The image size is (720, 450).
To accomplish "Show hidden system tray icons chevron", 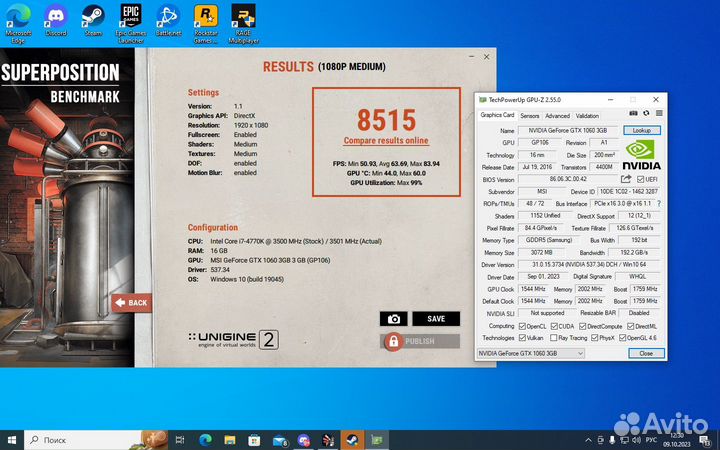I will [x=589, y=440].
